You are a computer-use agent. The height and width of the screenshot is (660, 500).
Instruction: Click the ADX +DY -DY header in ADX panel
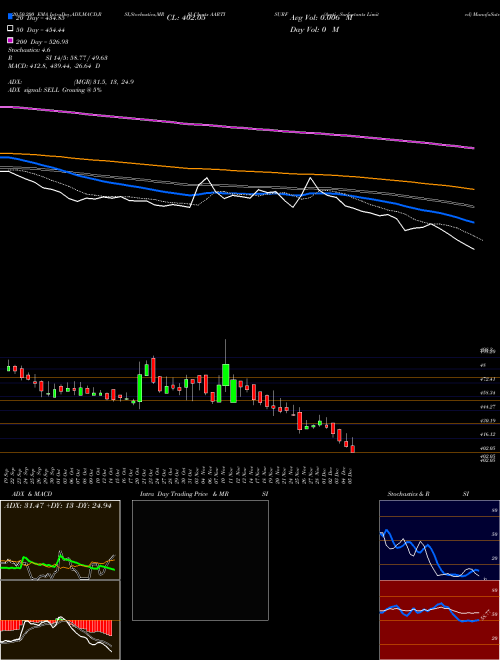pyautogui.click(x=58, y=506)
